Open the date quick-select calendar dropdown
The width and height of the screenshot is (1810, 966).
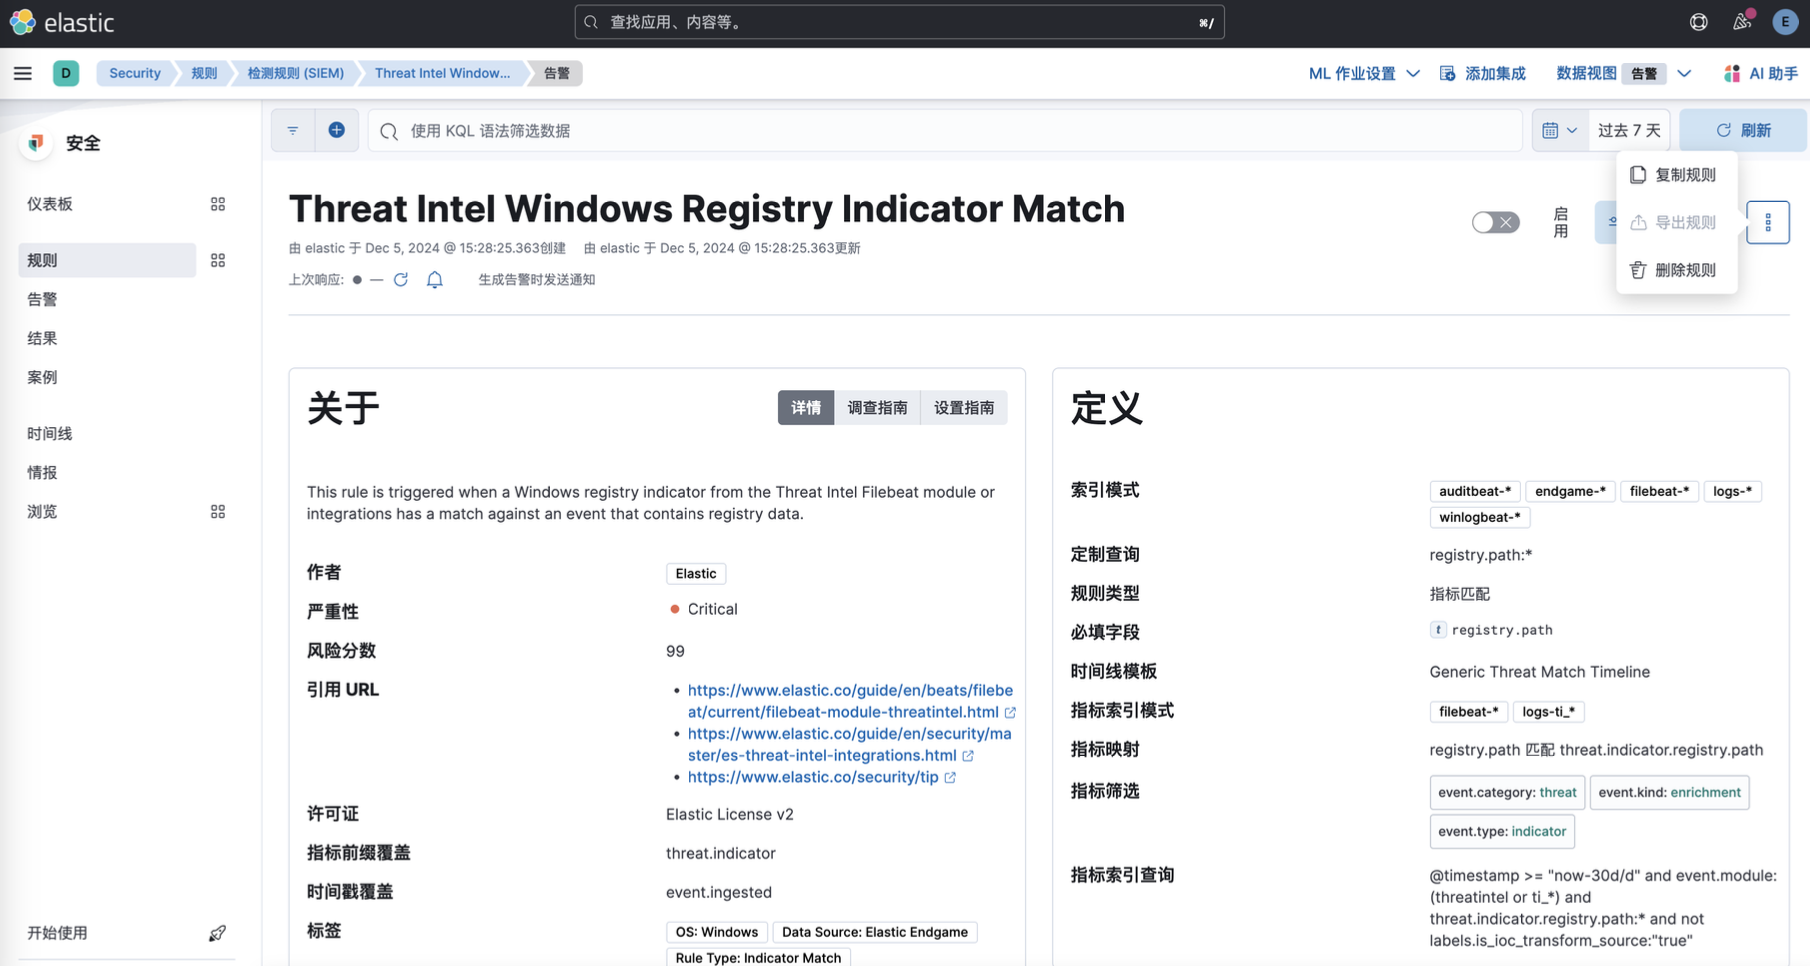[x=1559, y=130]
